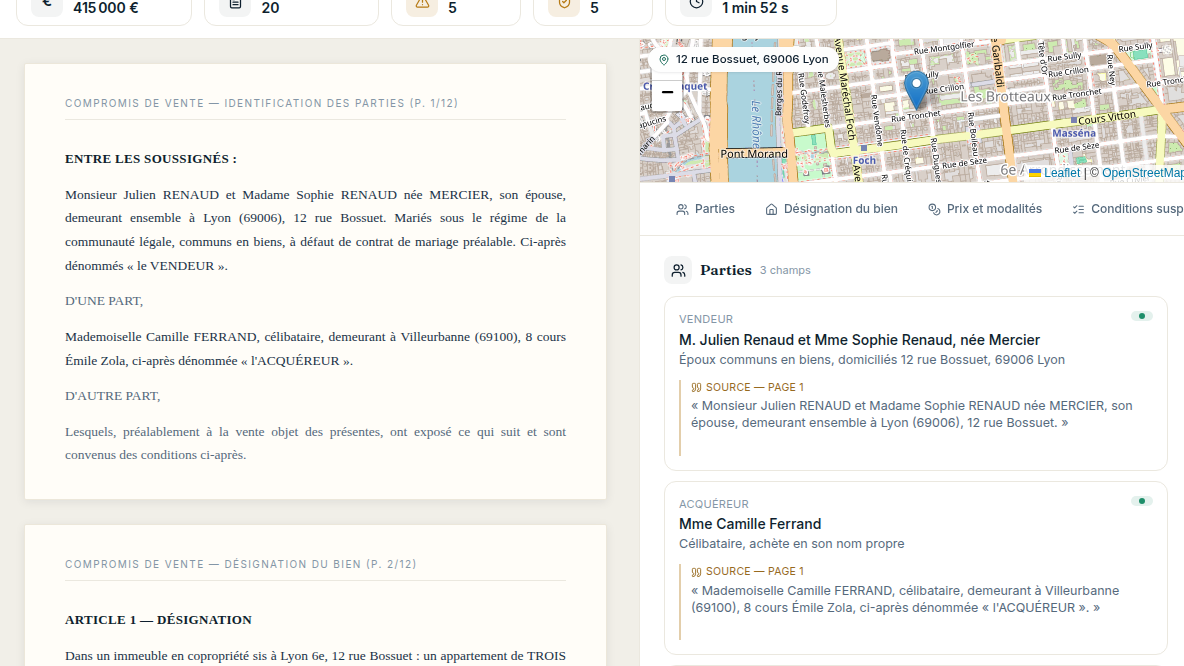Select the Prix et modalités tab
This screenshot has height=666, width=1184.
click(x=985, y=209)
